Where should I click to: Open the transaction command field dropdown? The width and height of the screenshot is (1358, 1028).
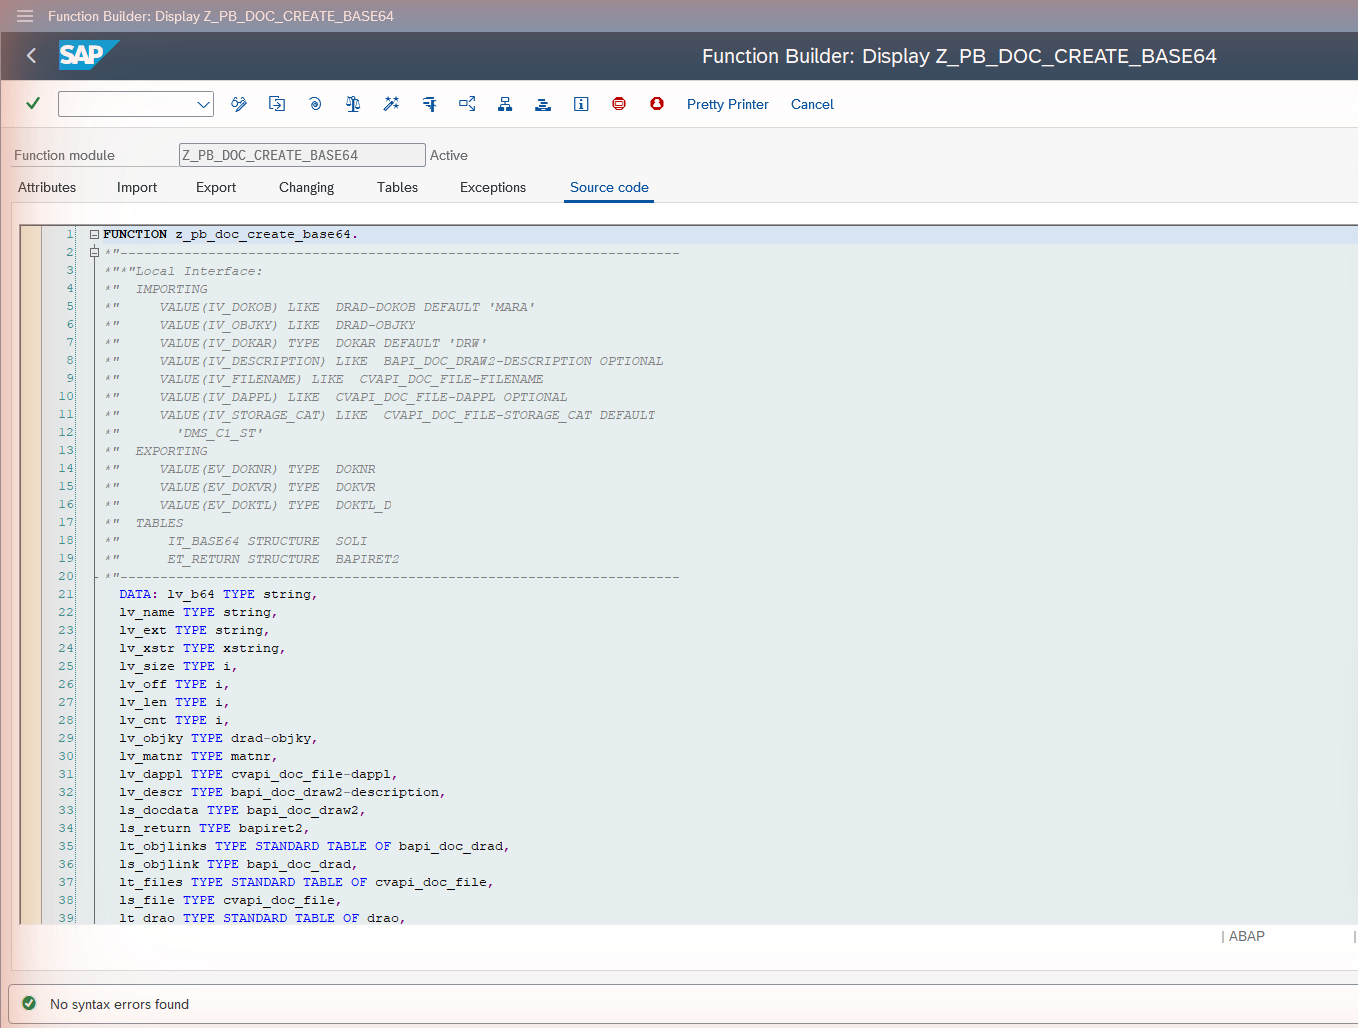pyautogui.click(x=203, y=104)
